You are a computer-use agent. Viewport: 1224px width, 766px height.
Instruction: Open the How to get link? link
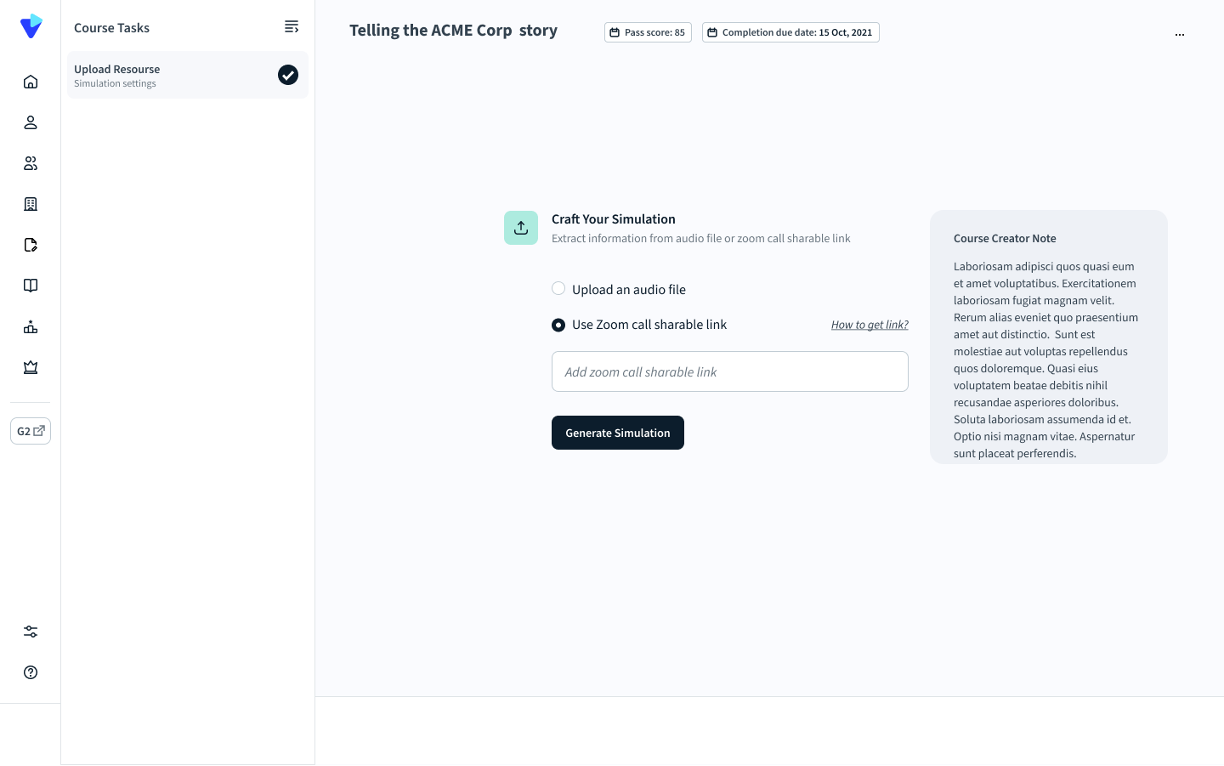[x=869, y=325]
